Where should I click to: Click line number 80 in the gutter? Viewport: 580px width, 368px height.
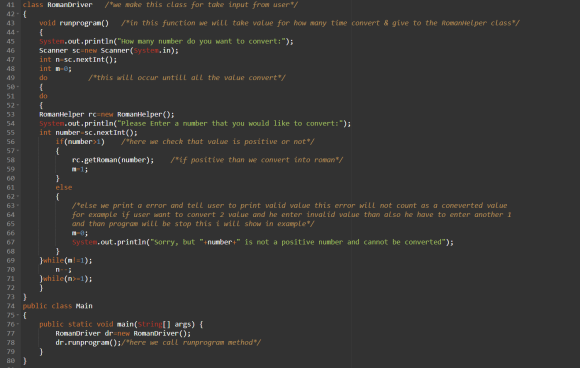point(10,361)
